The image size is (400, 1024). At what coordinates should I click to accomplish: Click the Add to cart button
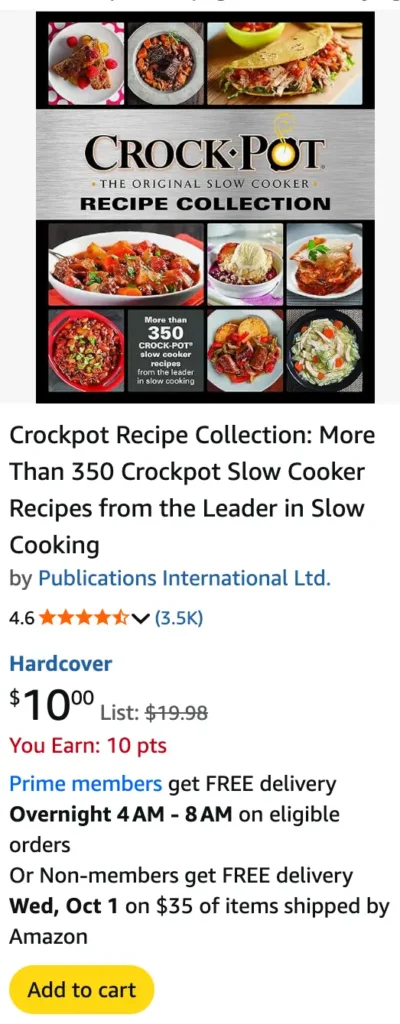(82, 989)
